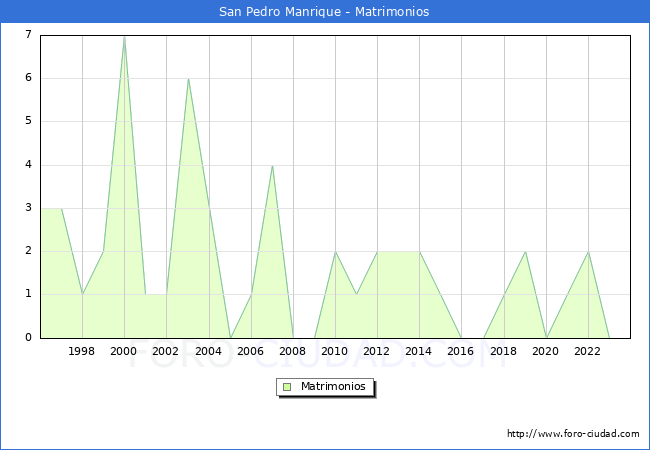Open the foro-ciudad.com URL link

pos(573,434)
